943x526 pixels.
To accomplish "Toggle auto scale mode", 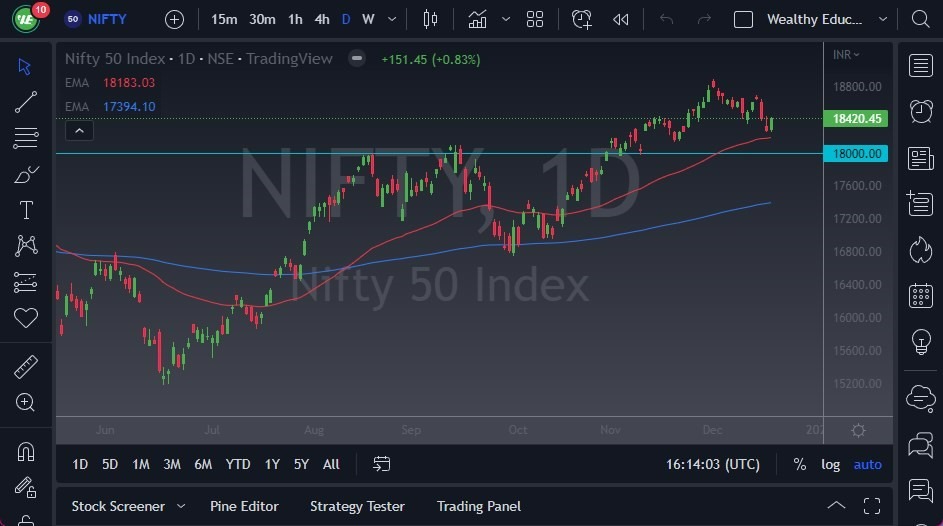I will tap(867, 464).
